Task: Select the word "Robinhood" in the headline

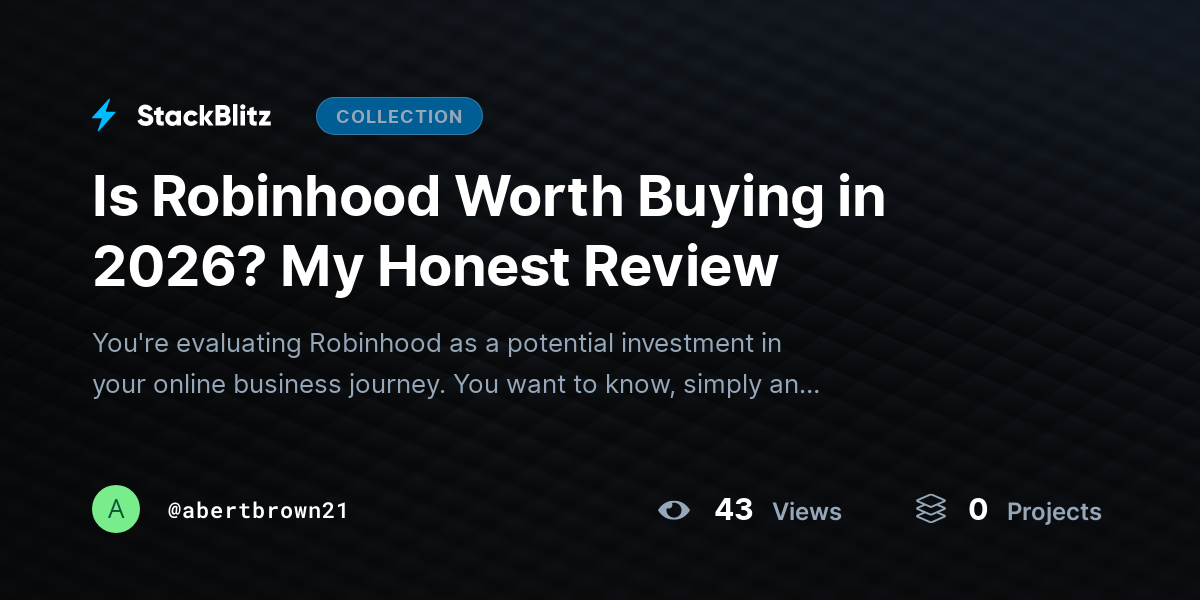Action: coord(295,198)
